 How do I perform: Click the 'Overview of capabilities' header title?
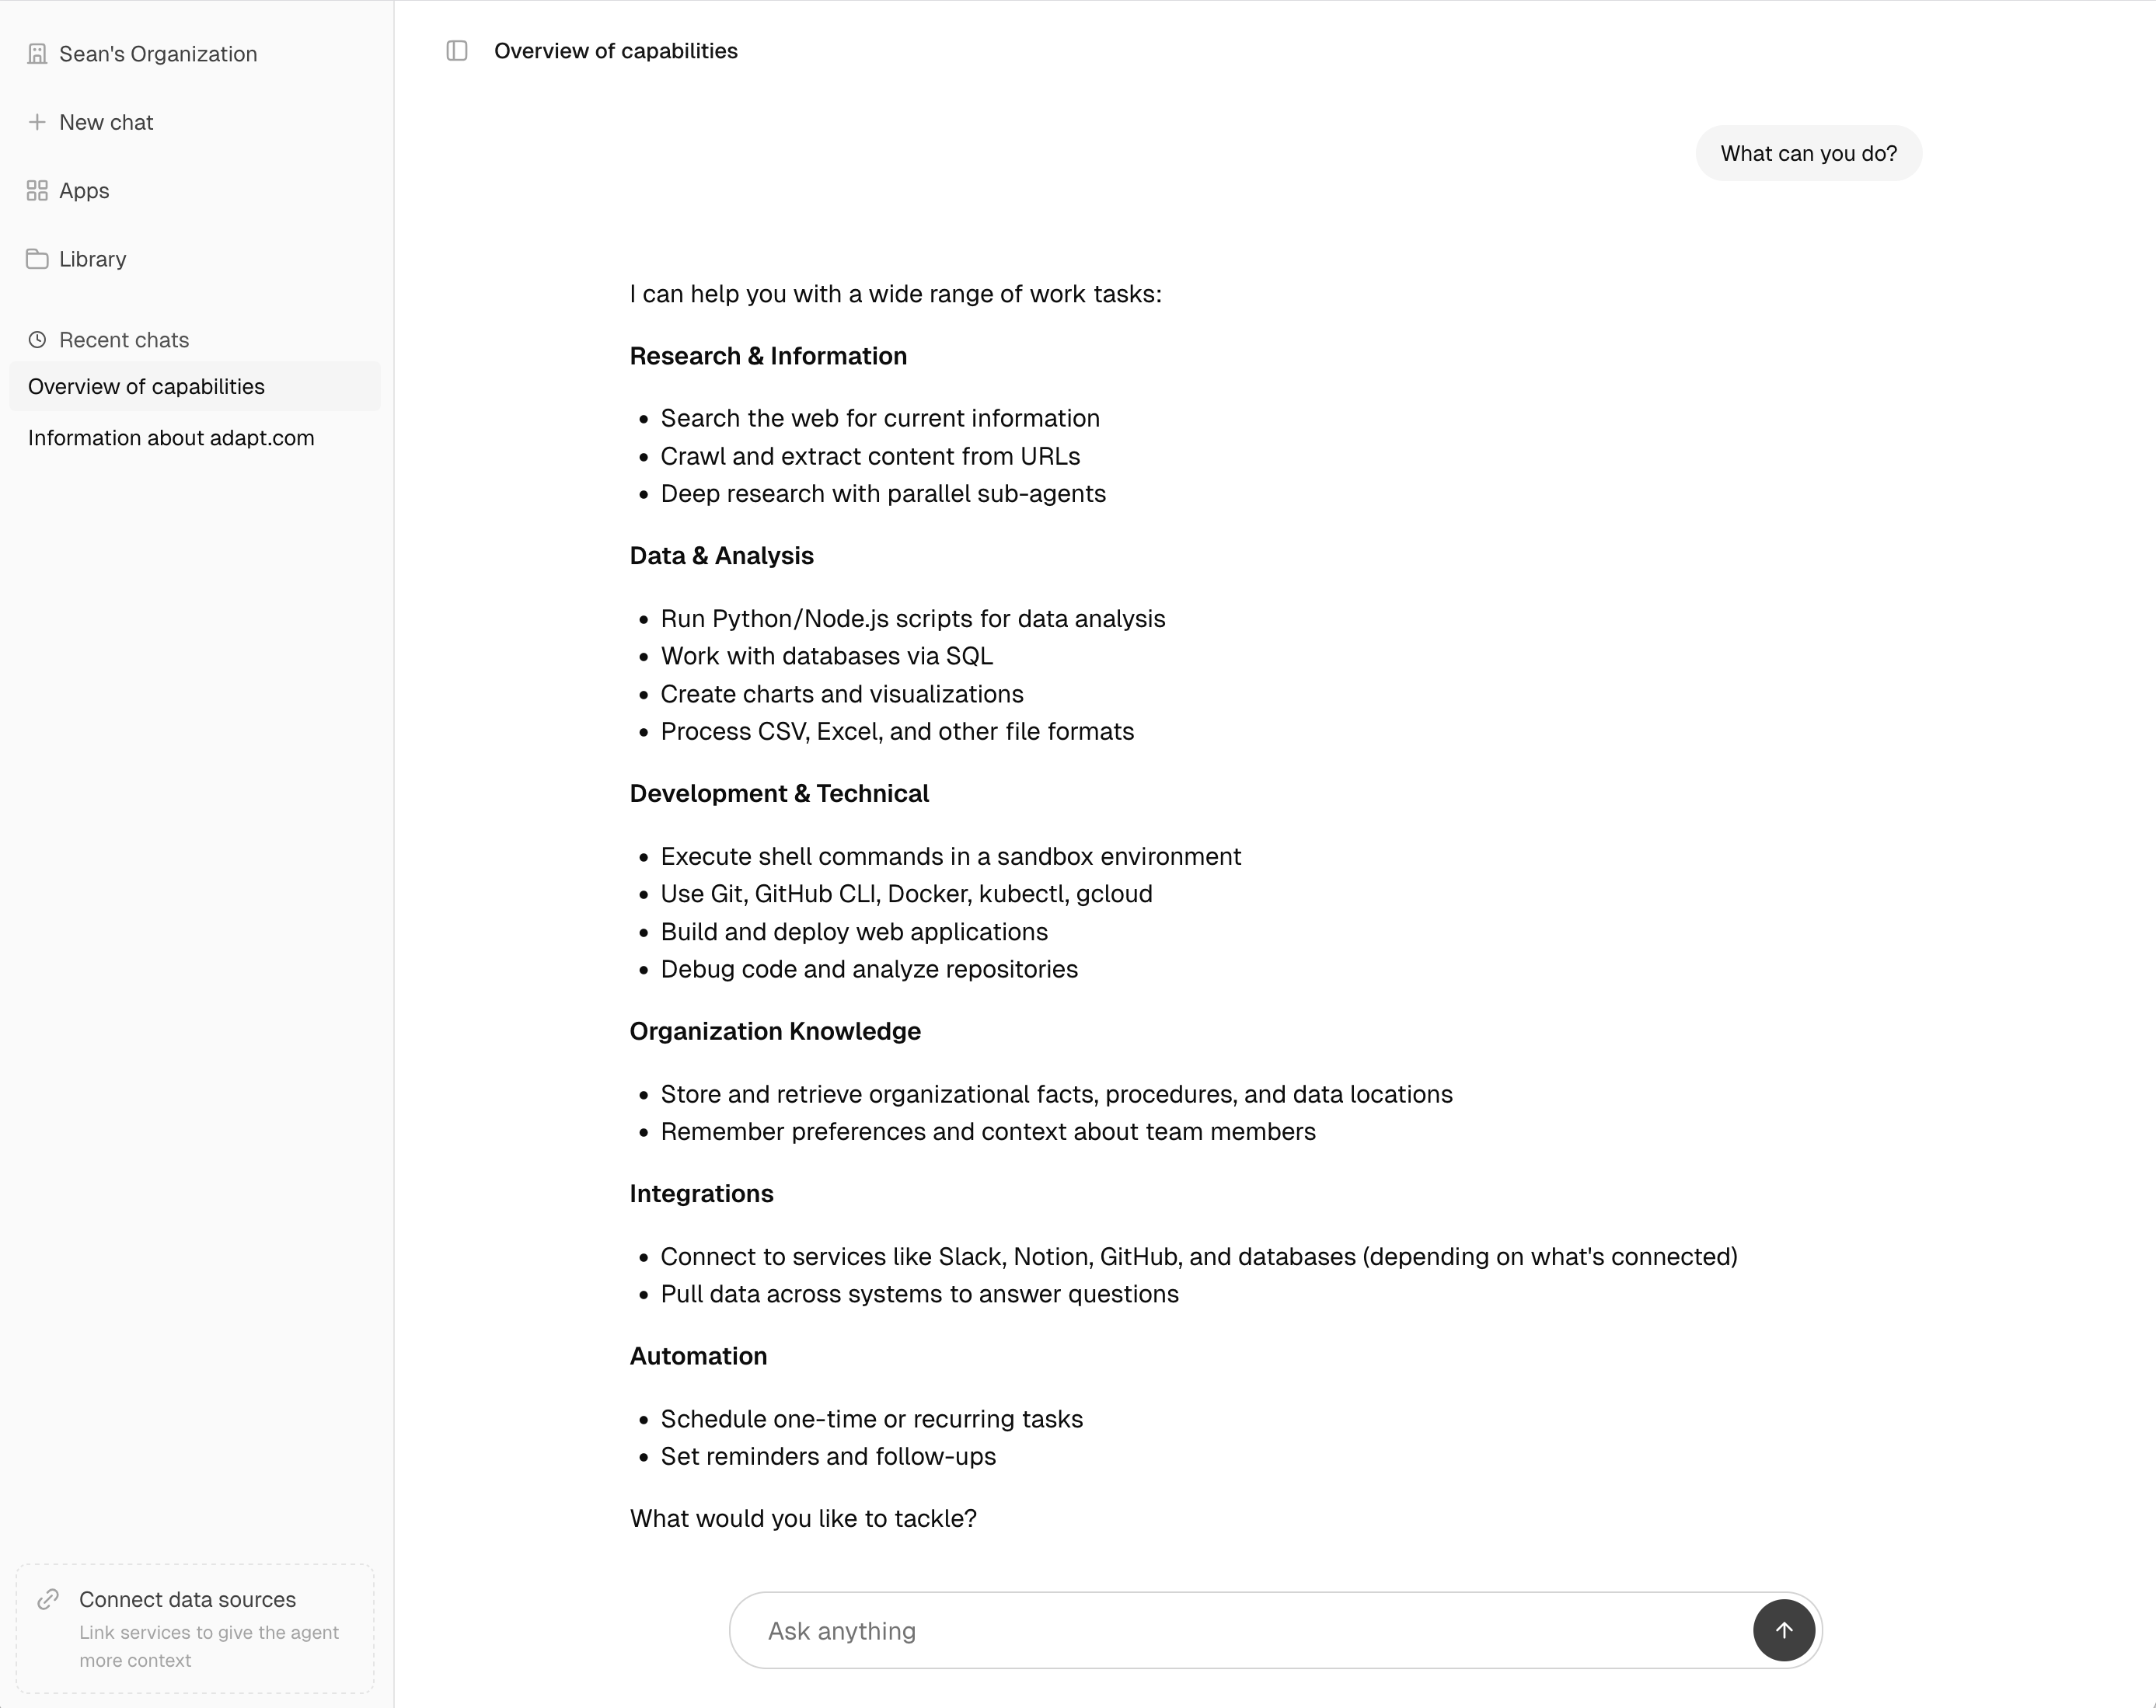(615, 50)
